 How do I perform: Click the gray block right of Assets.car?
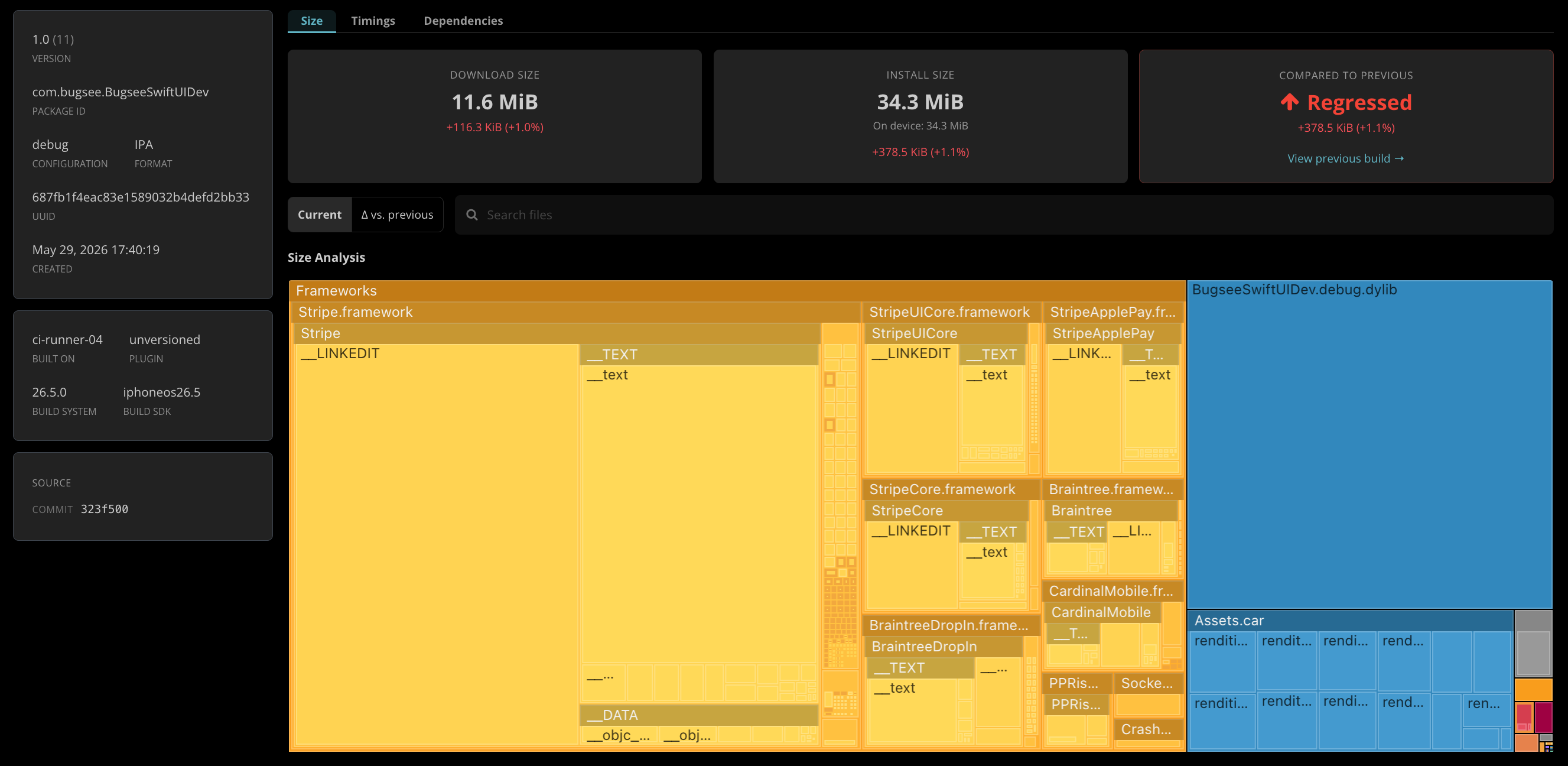tap(1533, 643)
